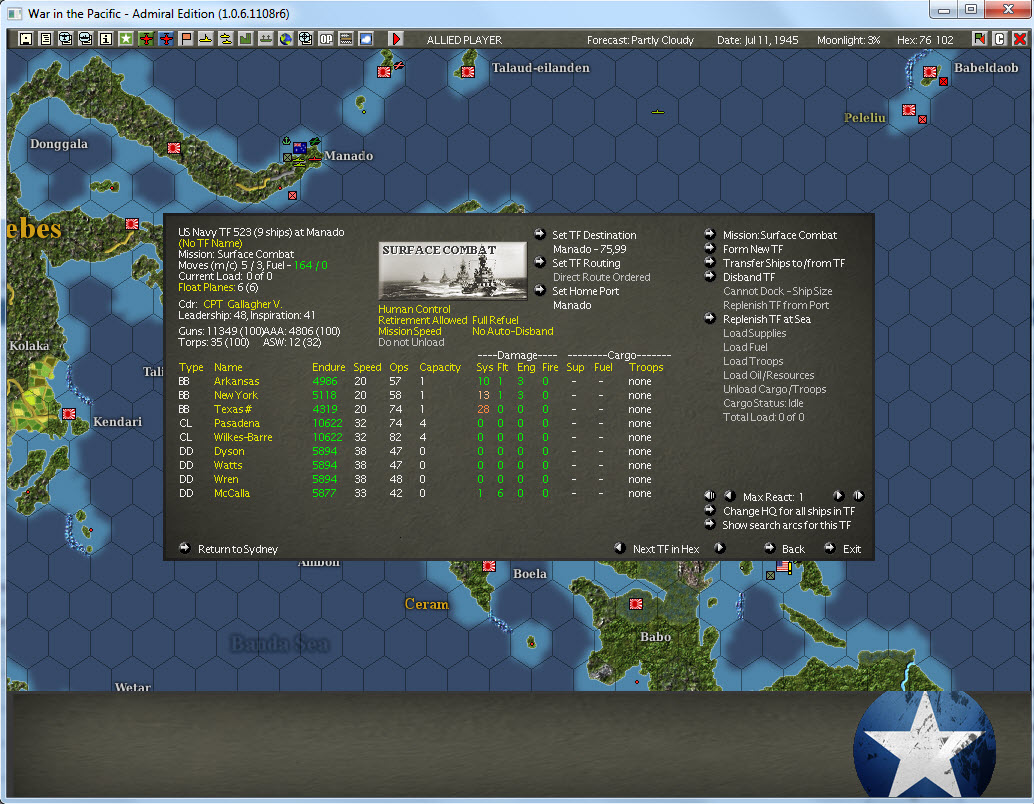Open the green star icon in toolbar
This screenshot has width=1034, height=804.
[x=125, y=40]
